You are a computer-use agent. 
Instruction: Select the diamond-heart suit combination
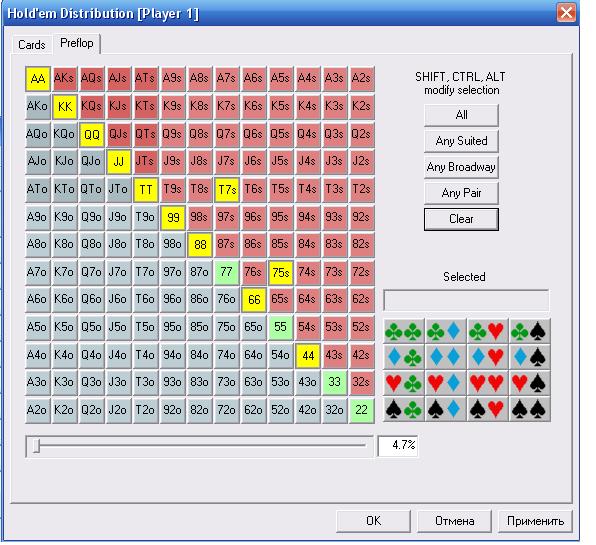point(488,357)
